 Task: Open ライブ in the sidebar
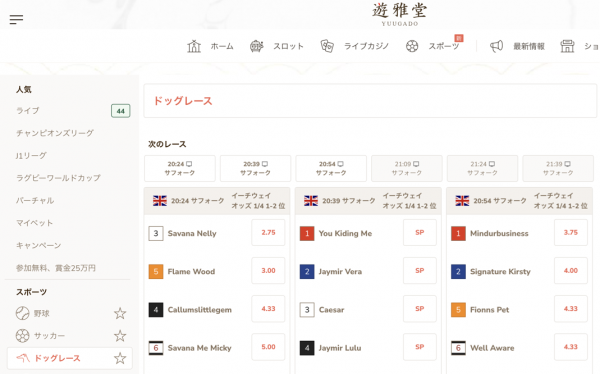(28, 111)
